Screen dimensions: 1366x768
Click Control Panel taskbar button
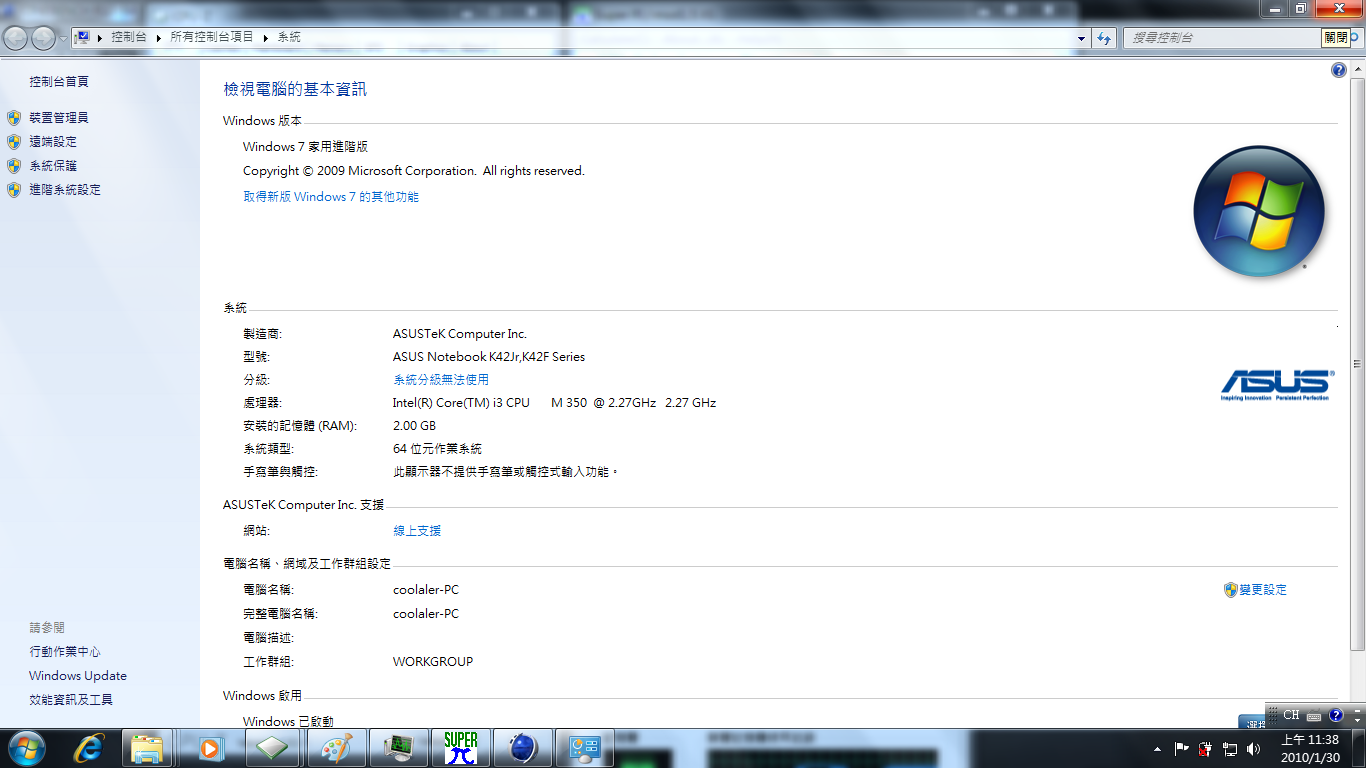584,748
